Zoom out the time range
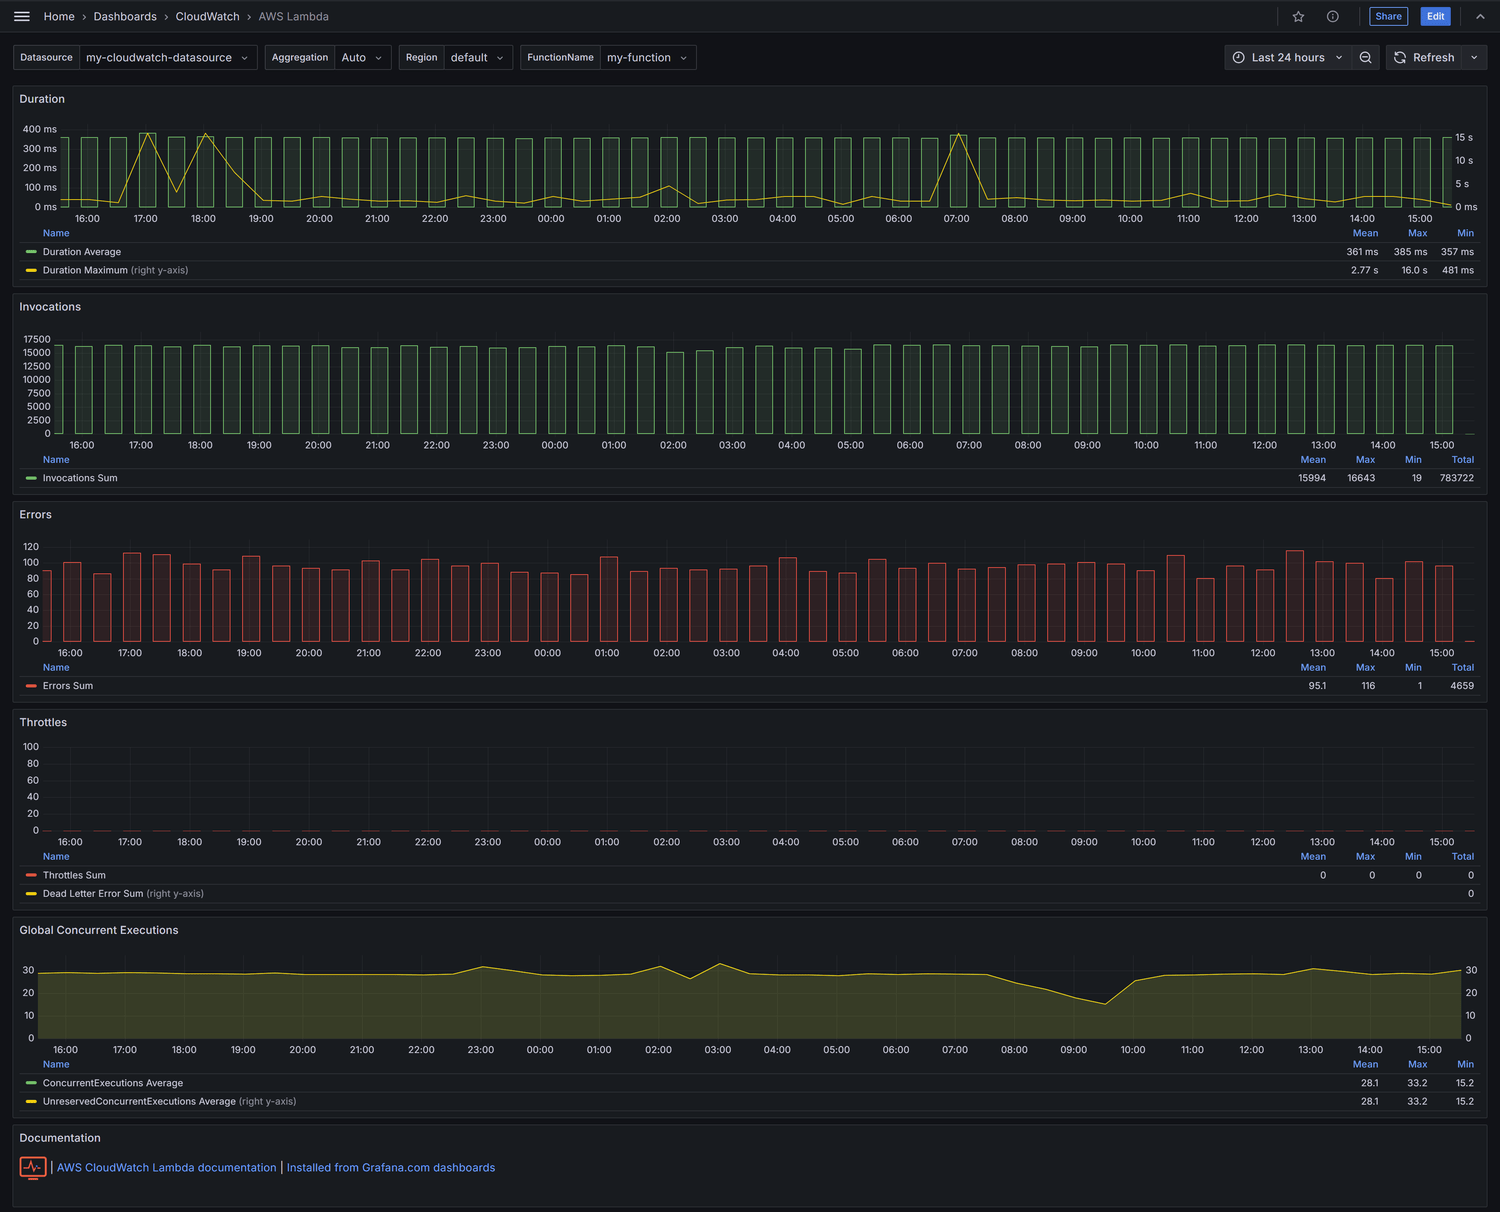This screenshot has height=1212, width=1500. [1366, 57]
